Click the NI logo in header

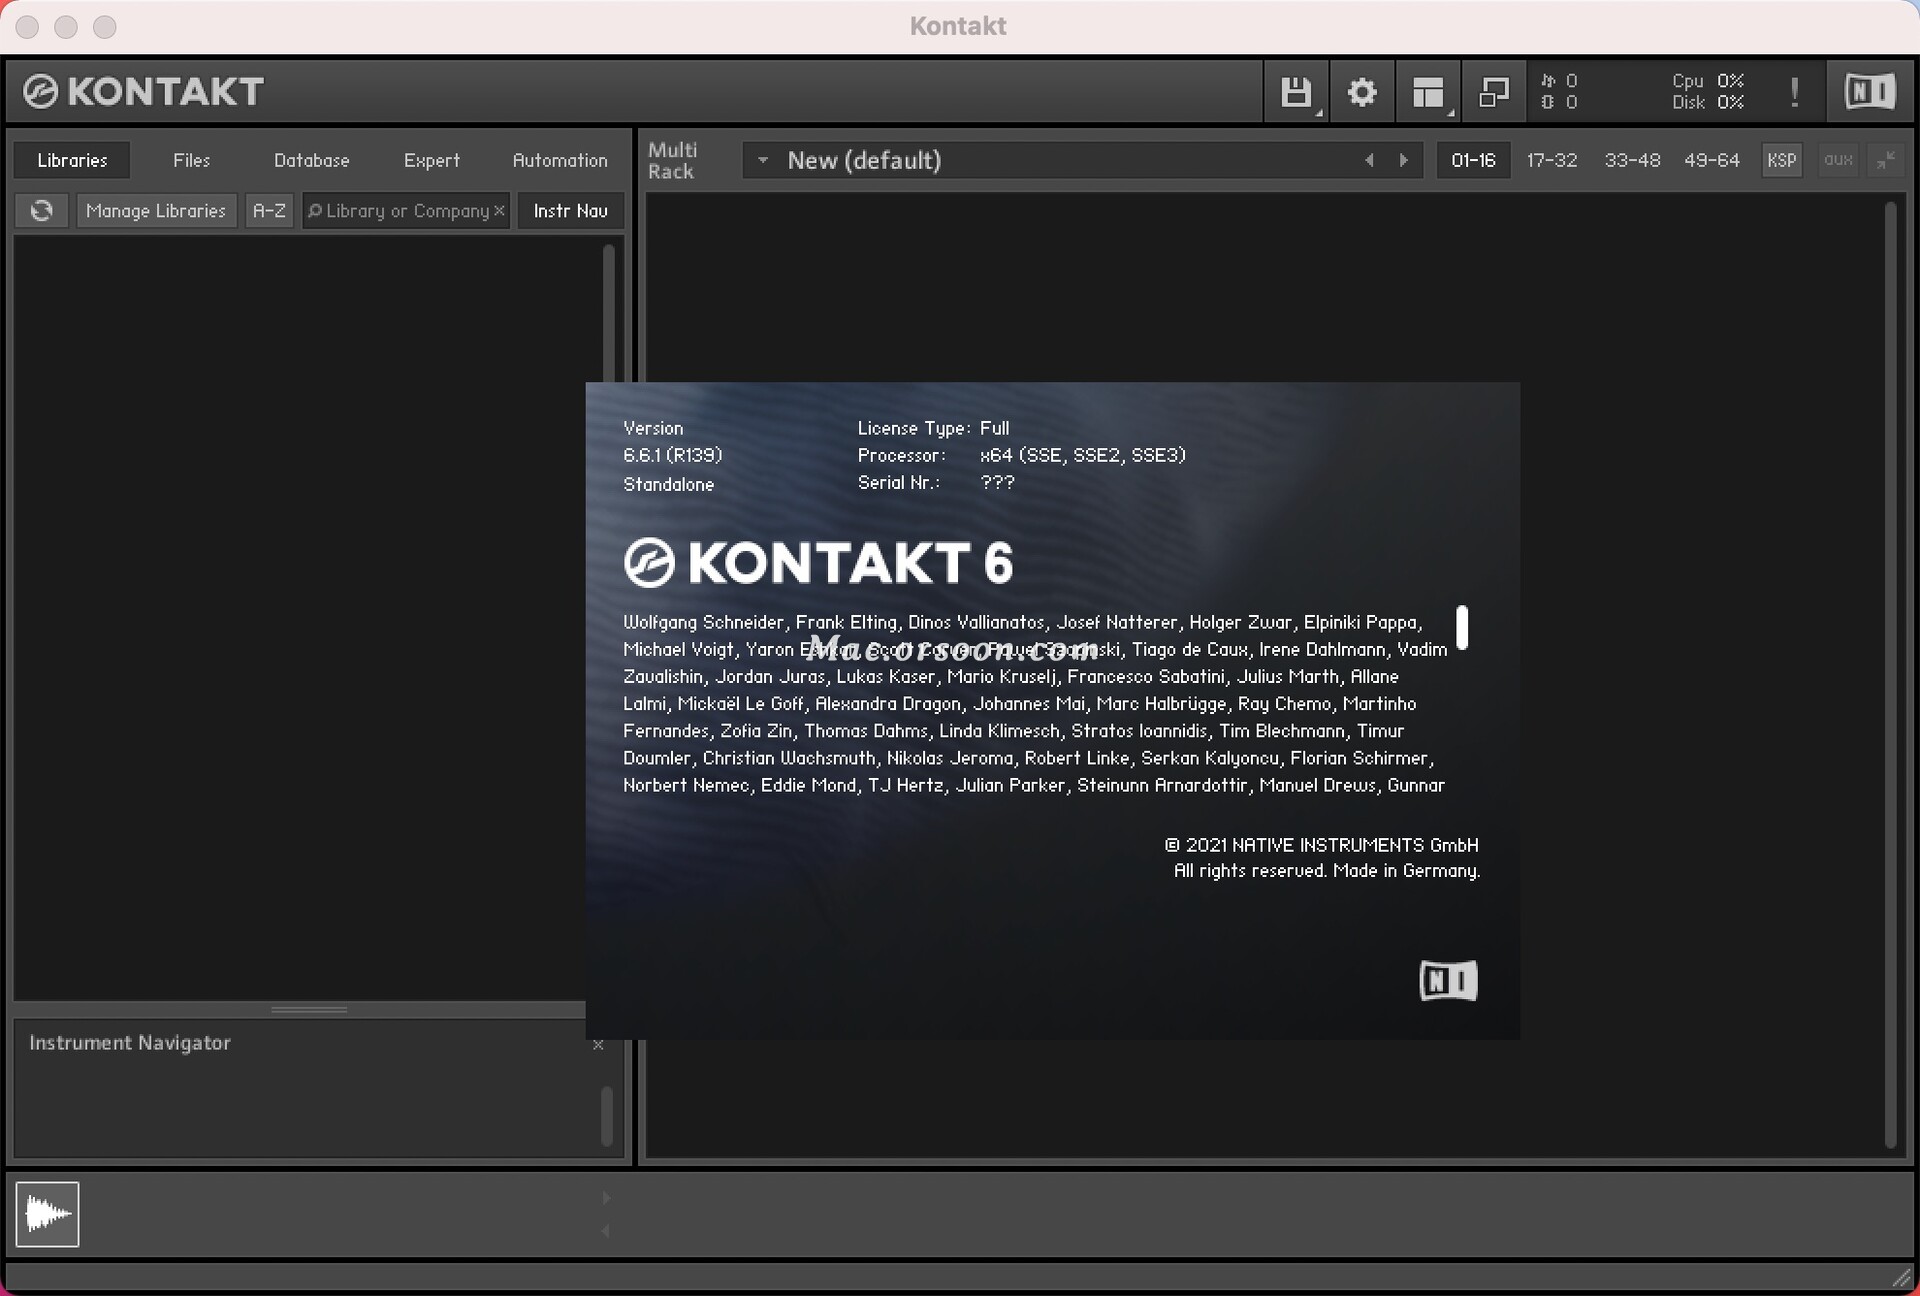(1869, 92)
